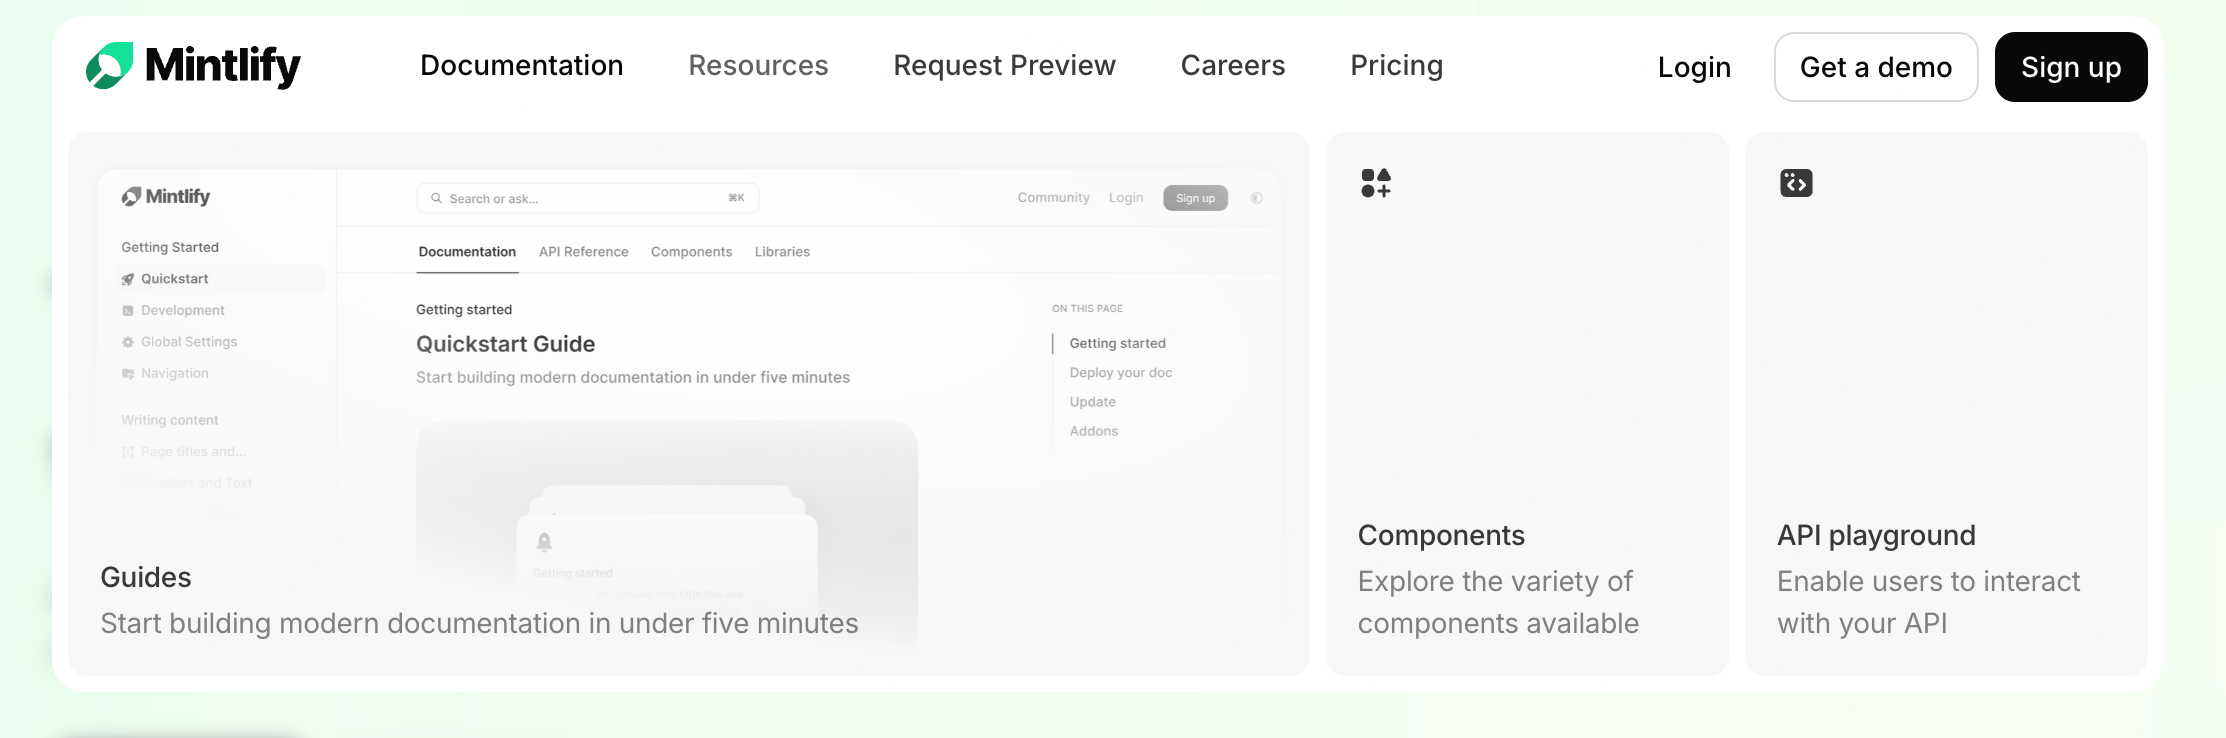
Task: Click the Login link in header
Action: click(1693, 67)
